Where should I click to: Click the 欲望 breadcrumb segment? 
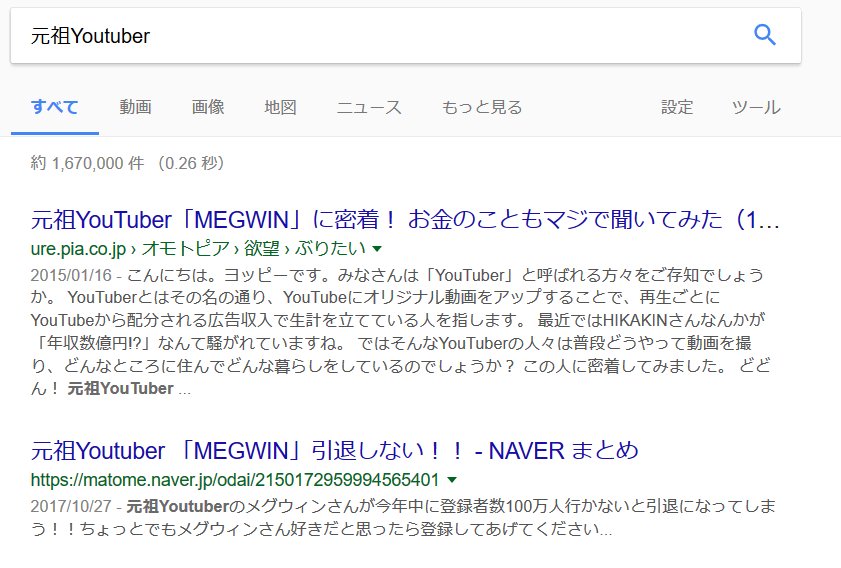[262, 248]
